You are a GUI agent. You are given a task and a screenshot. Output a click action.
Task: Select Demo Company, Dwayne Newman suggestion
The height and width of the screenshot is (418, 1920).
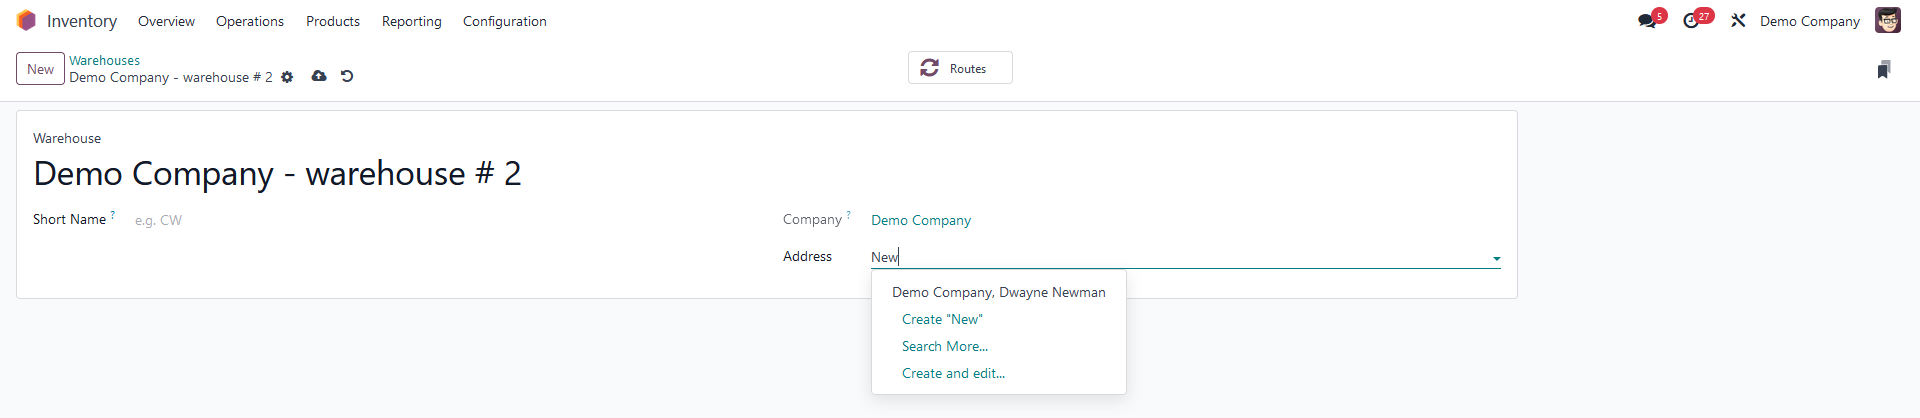(998, 292)
